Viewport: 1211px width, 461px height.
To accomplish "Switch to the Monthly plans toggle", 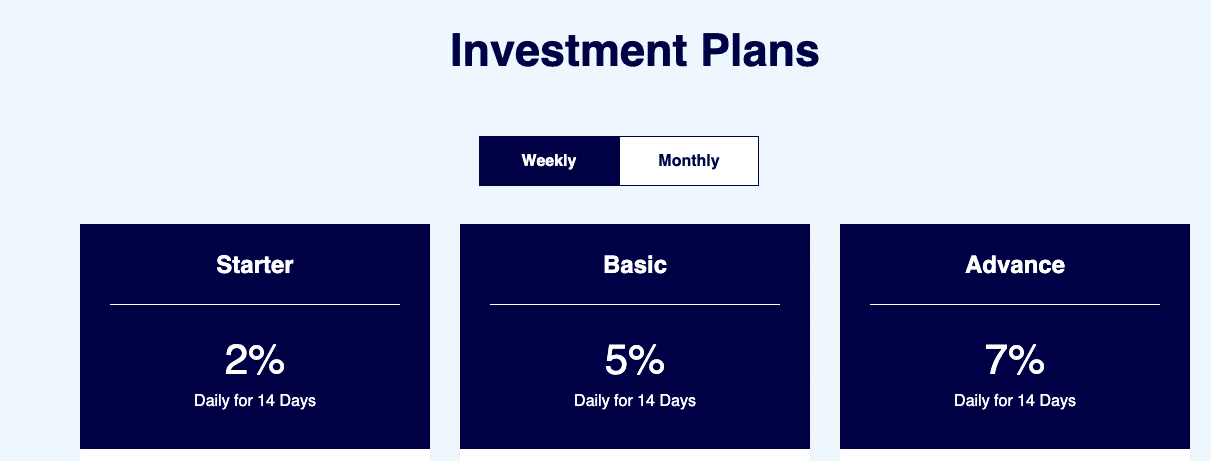I will click(x=689, y=161).
